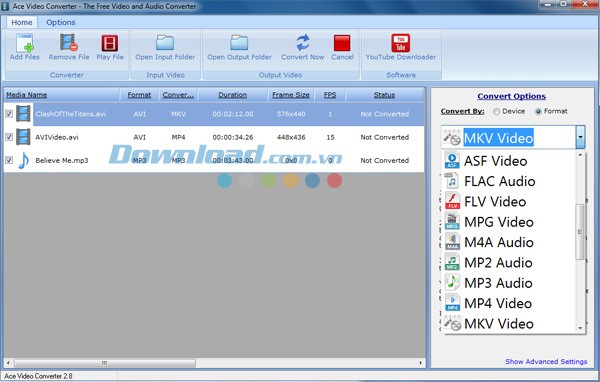Select the Believe Me.mp3 file name
The image size is (600, 382).
62,160
